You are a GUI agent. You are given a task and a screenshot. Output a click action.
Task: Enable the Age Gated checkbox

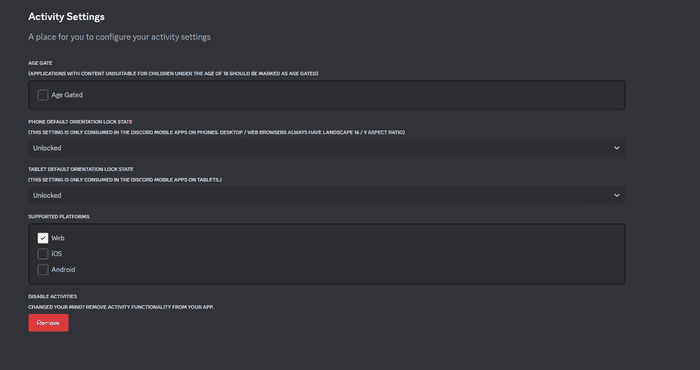click(43, 95)
